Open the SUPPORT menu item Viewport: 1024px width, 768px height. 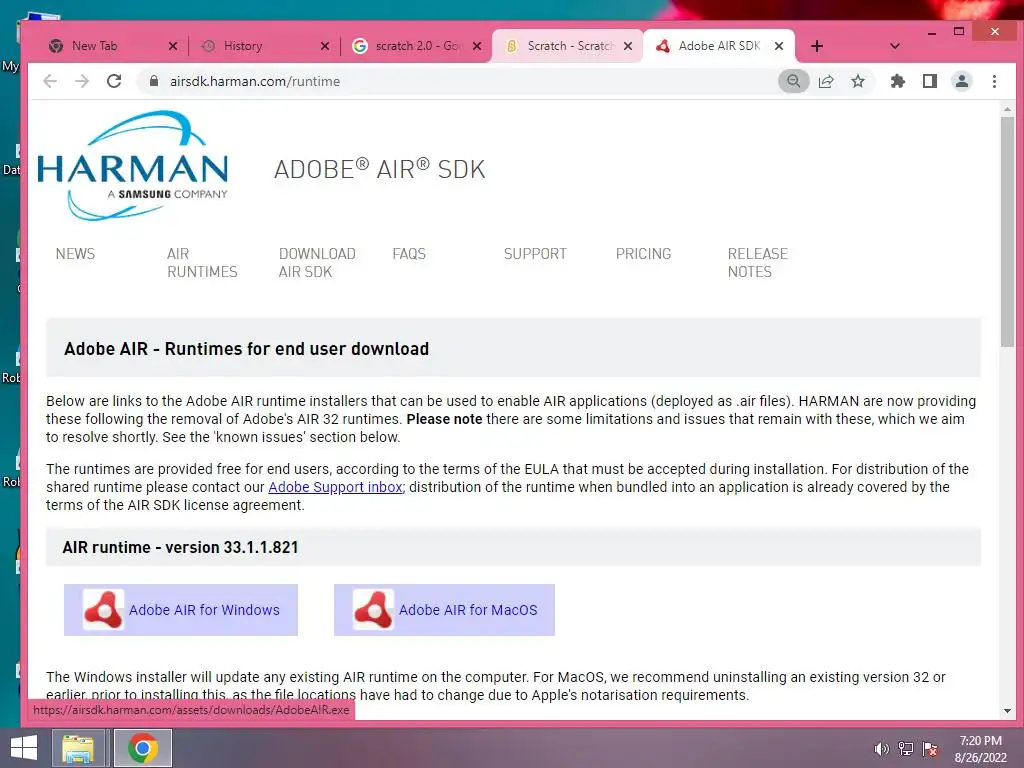(535, 253)
